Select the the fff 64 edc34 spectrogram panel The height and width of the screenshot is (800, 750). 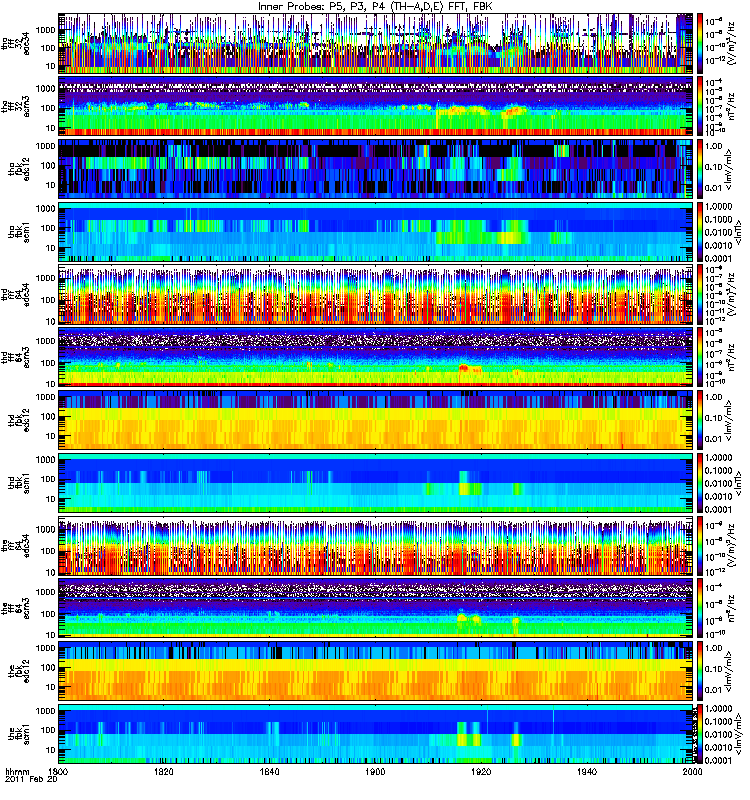tap(376, 545)
